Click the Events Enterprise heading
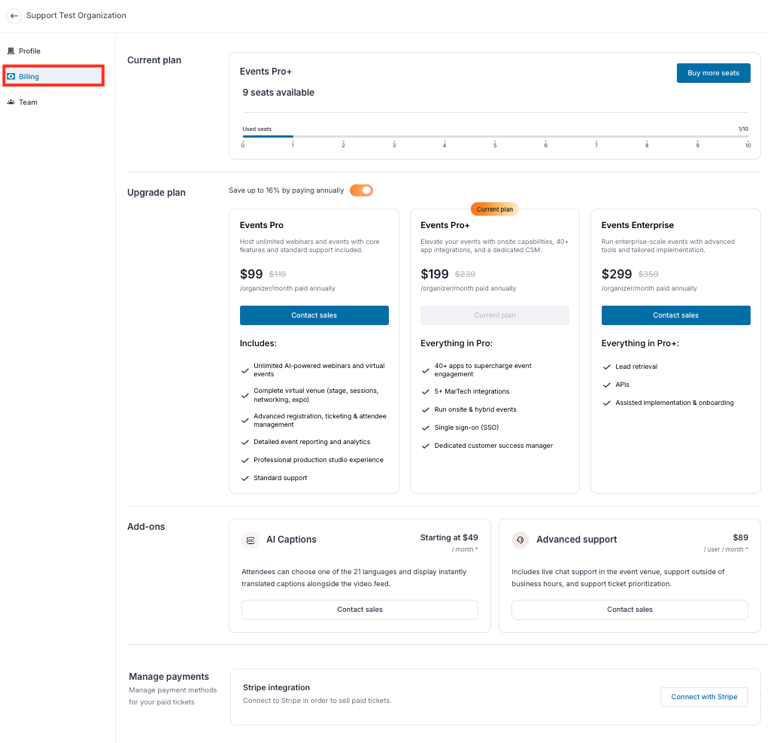Viewport: 768px width, 743px height. (637, 225)
